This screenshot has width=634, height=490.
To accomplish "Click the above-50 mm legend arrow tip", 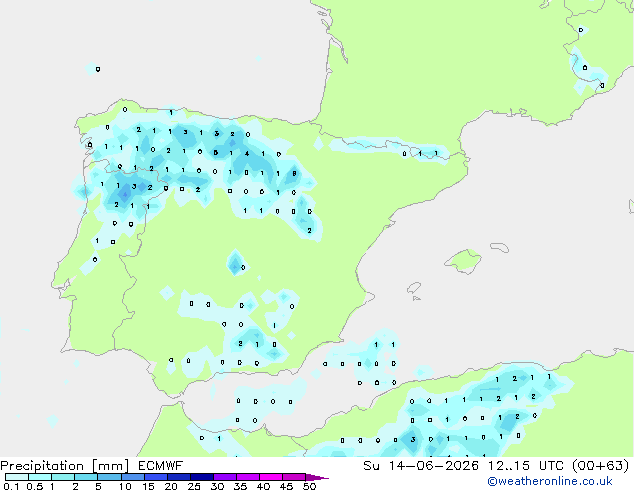I will (317, 477).
